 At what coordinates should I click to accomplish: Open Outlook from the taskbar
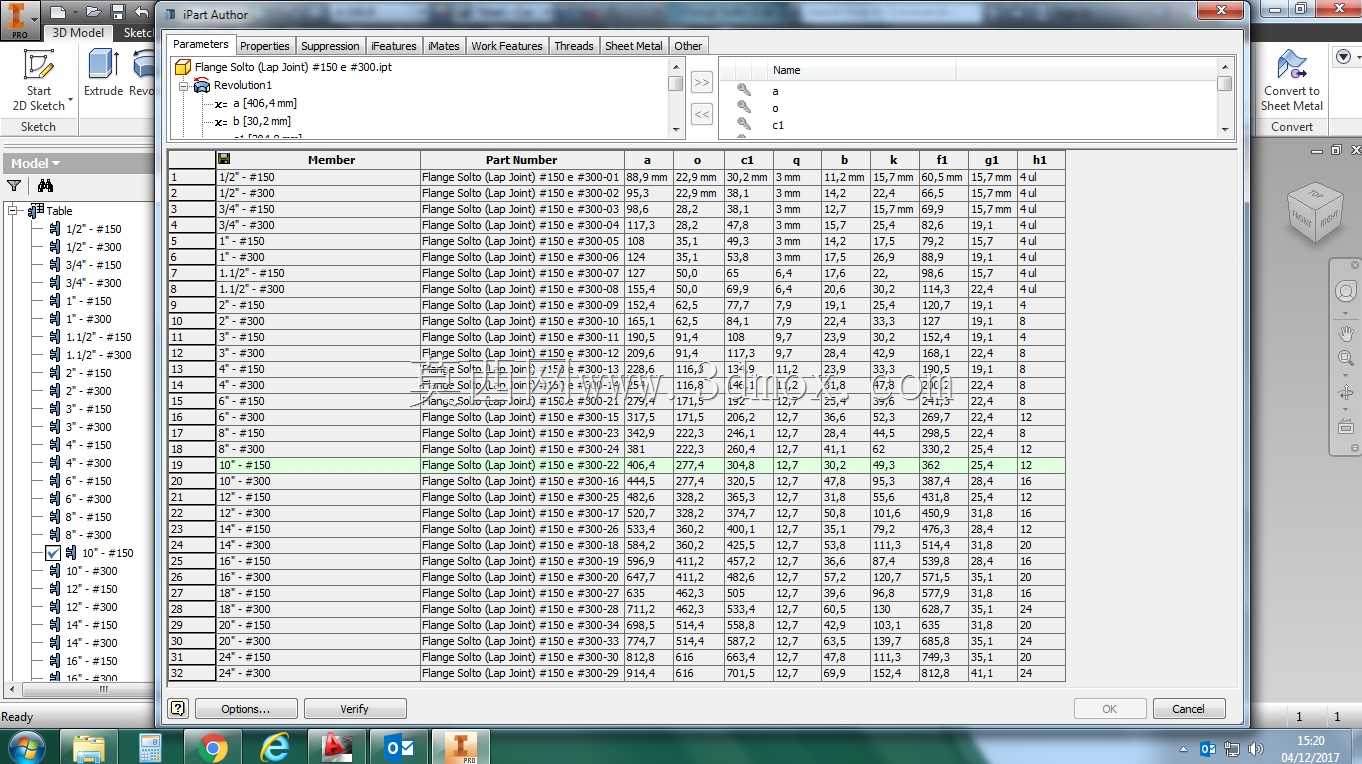tap(398, 746)
